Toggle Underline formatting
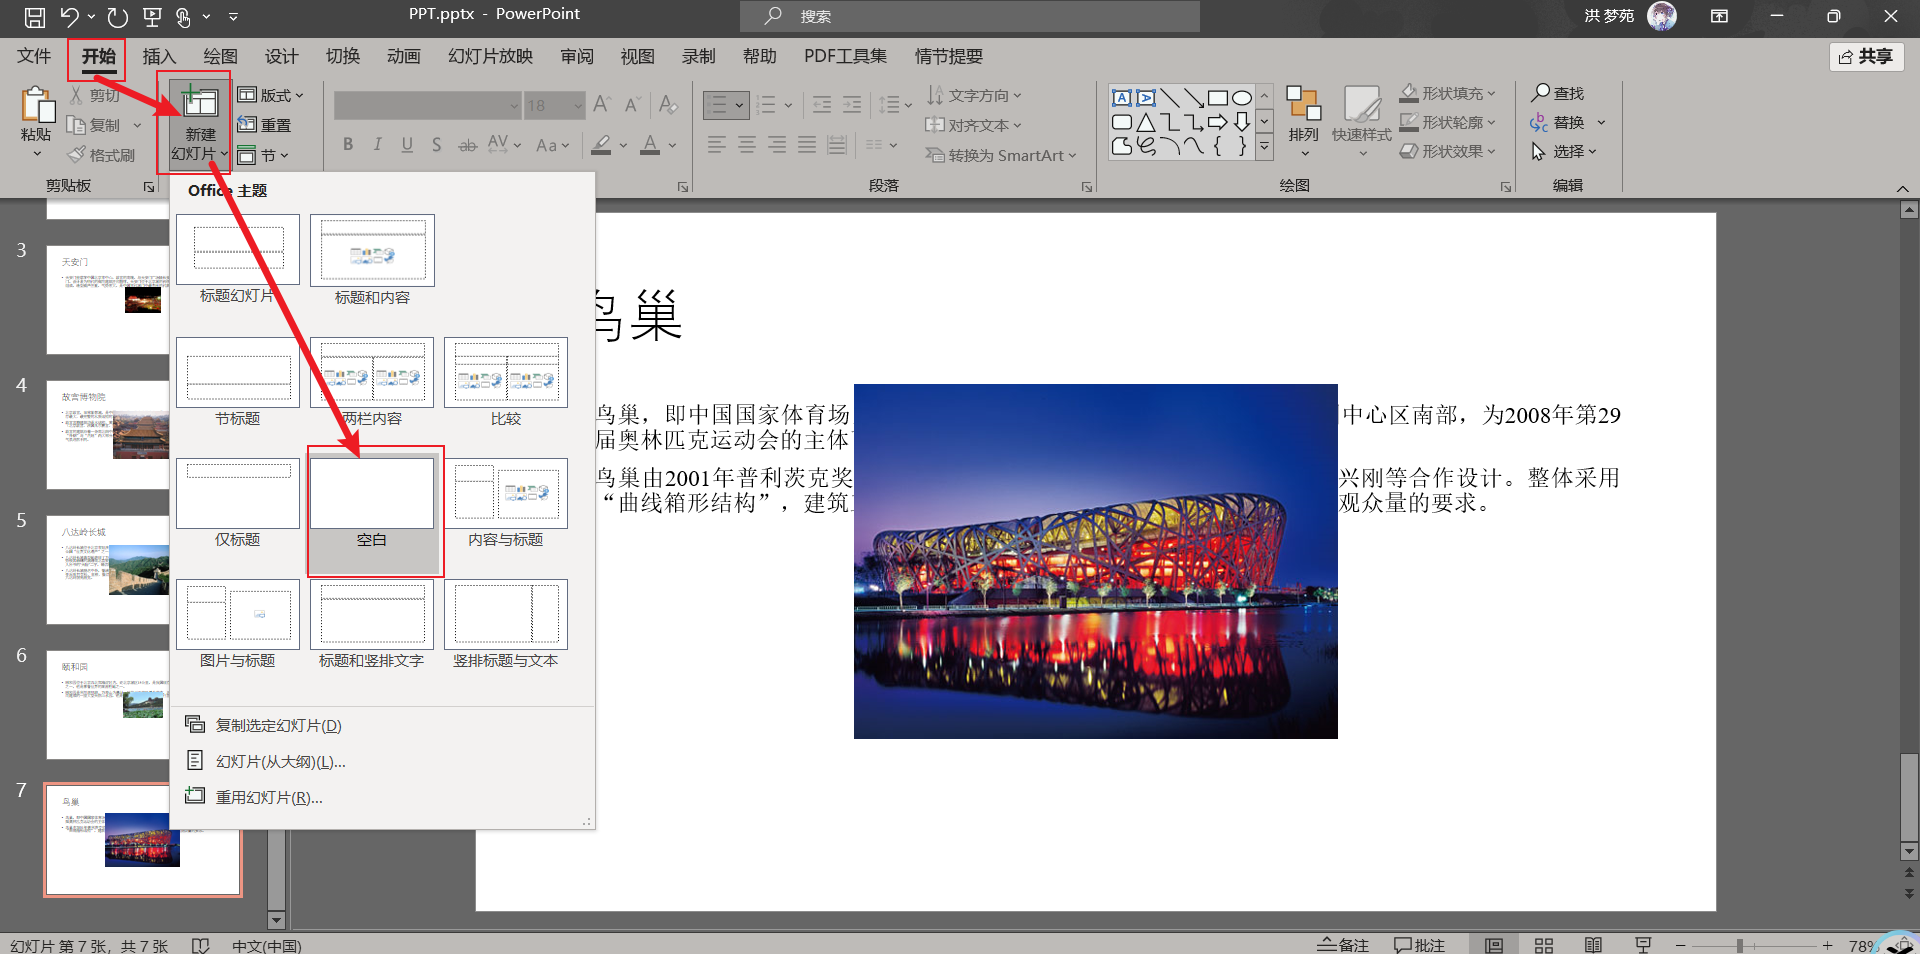The image size is (1920, 954). [x=407, y=145]
